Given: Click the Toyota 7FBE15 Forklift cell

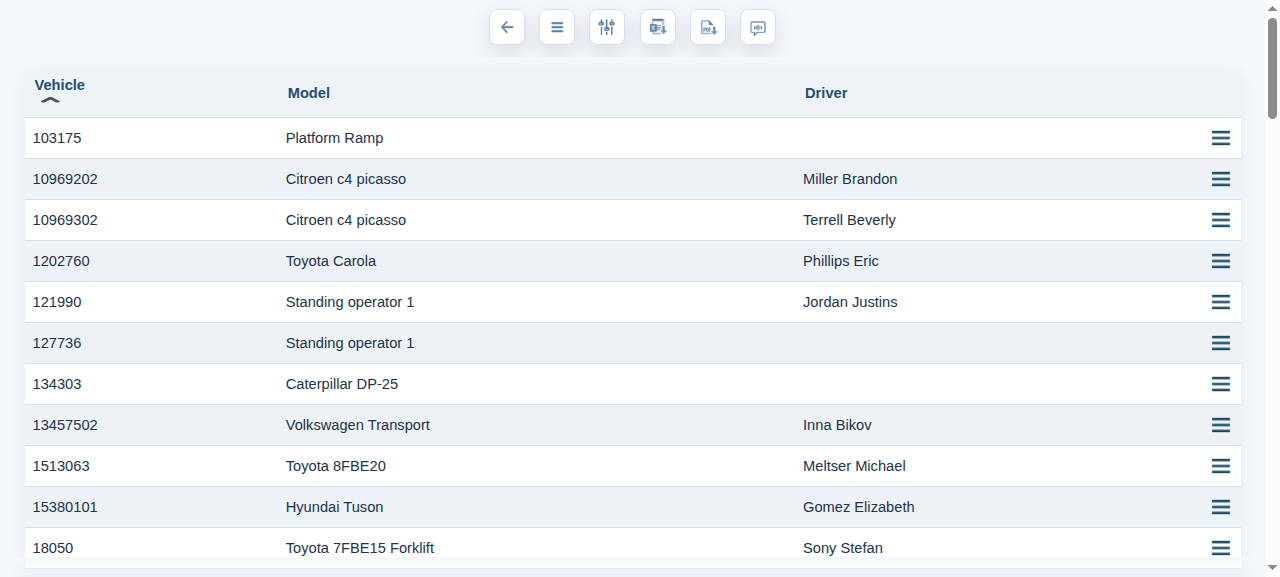Looking at the screenshot, I should [x=360, y=548].
